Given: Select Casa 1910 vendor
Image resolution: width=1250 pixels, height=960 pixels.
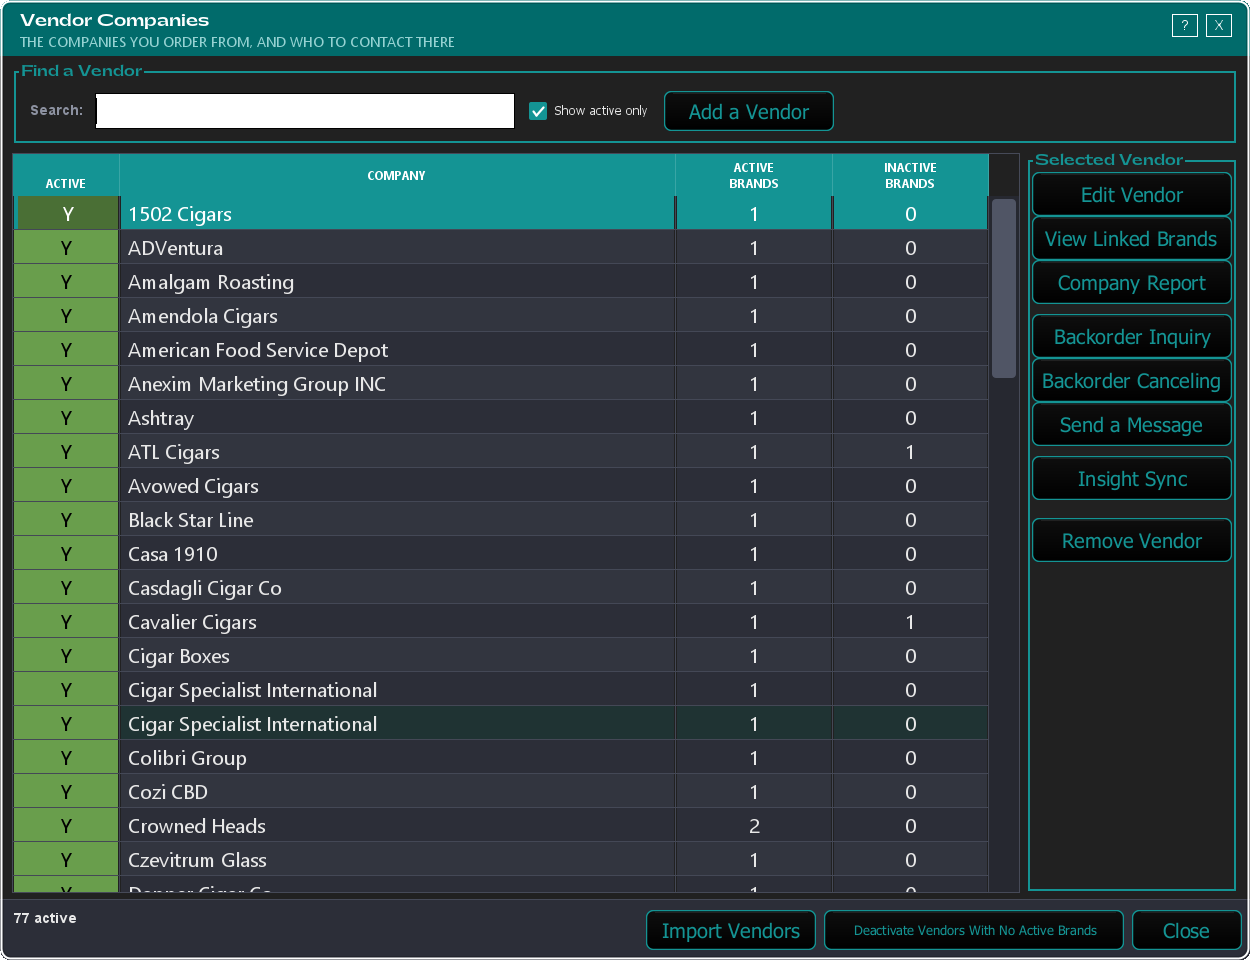Looking at the screenshot, I should point(500,554).
